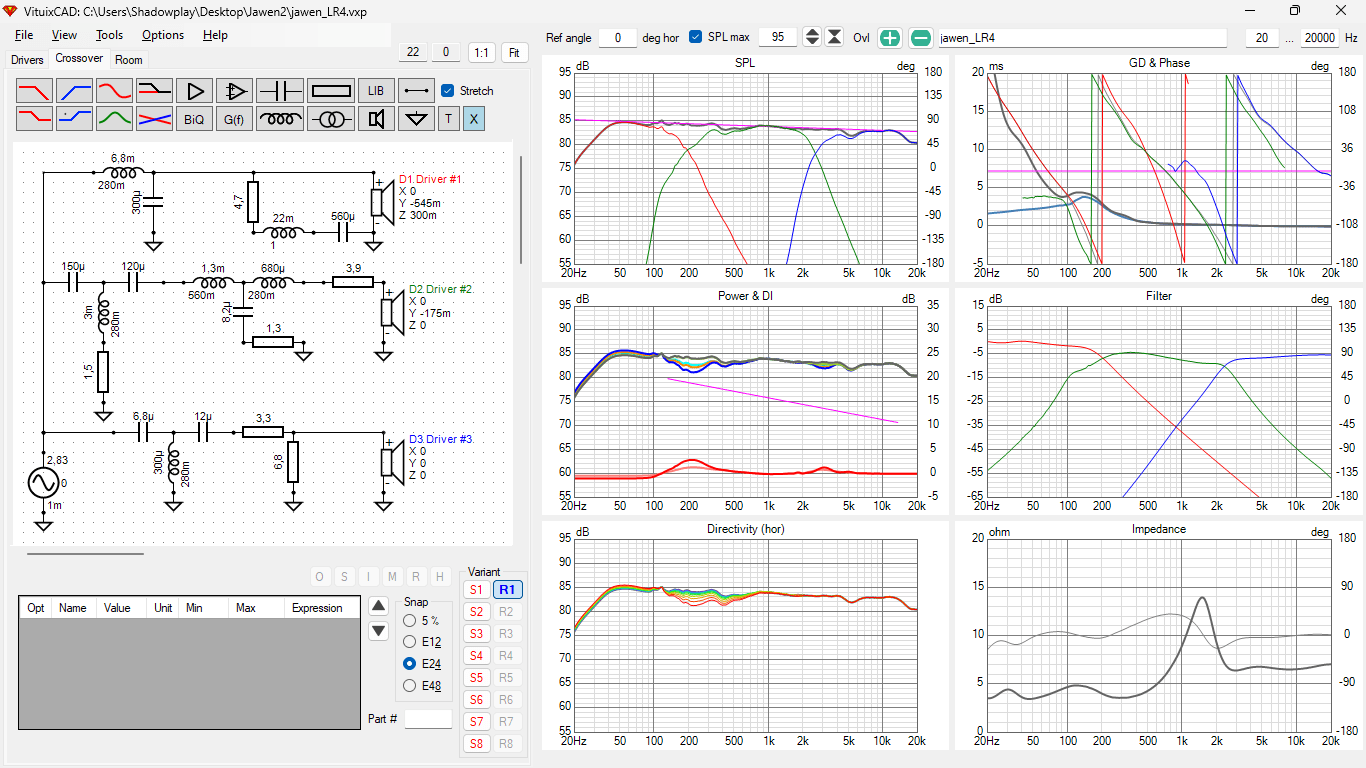Toggle the R1 variant button
Image resolution: width=1366 pixels, height=768 pixels.
click(507, 590)
